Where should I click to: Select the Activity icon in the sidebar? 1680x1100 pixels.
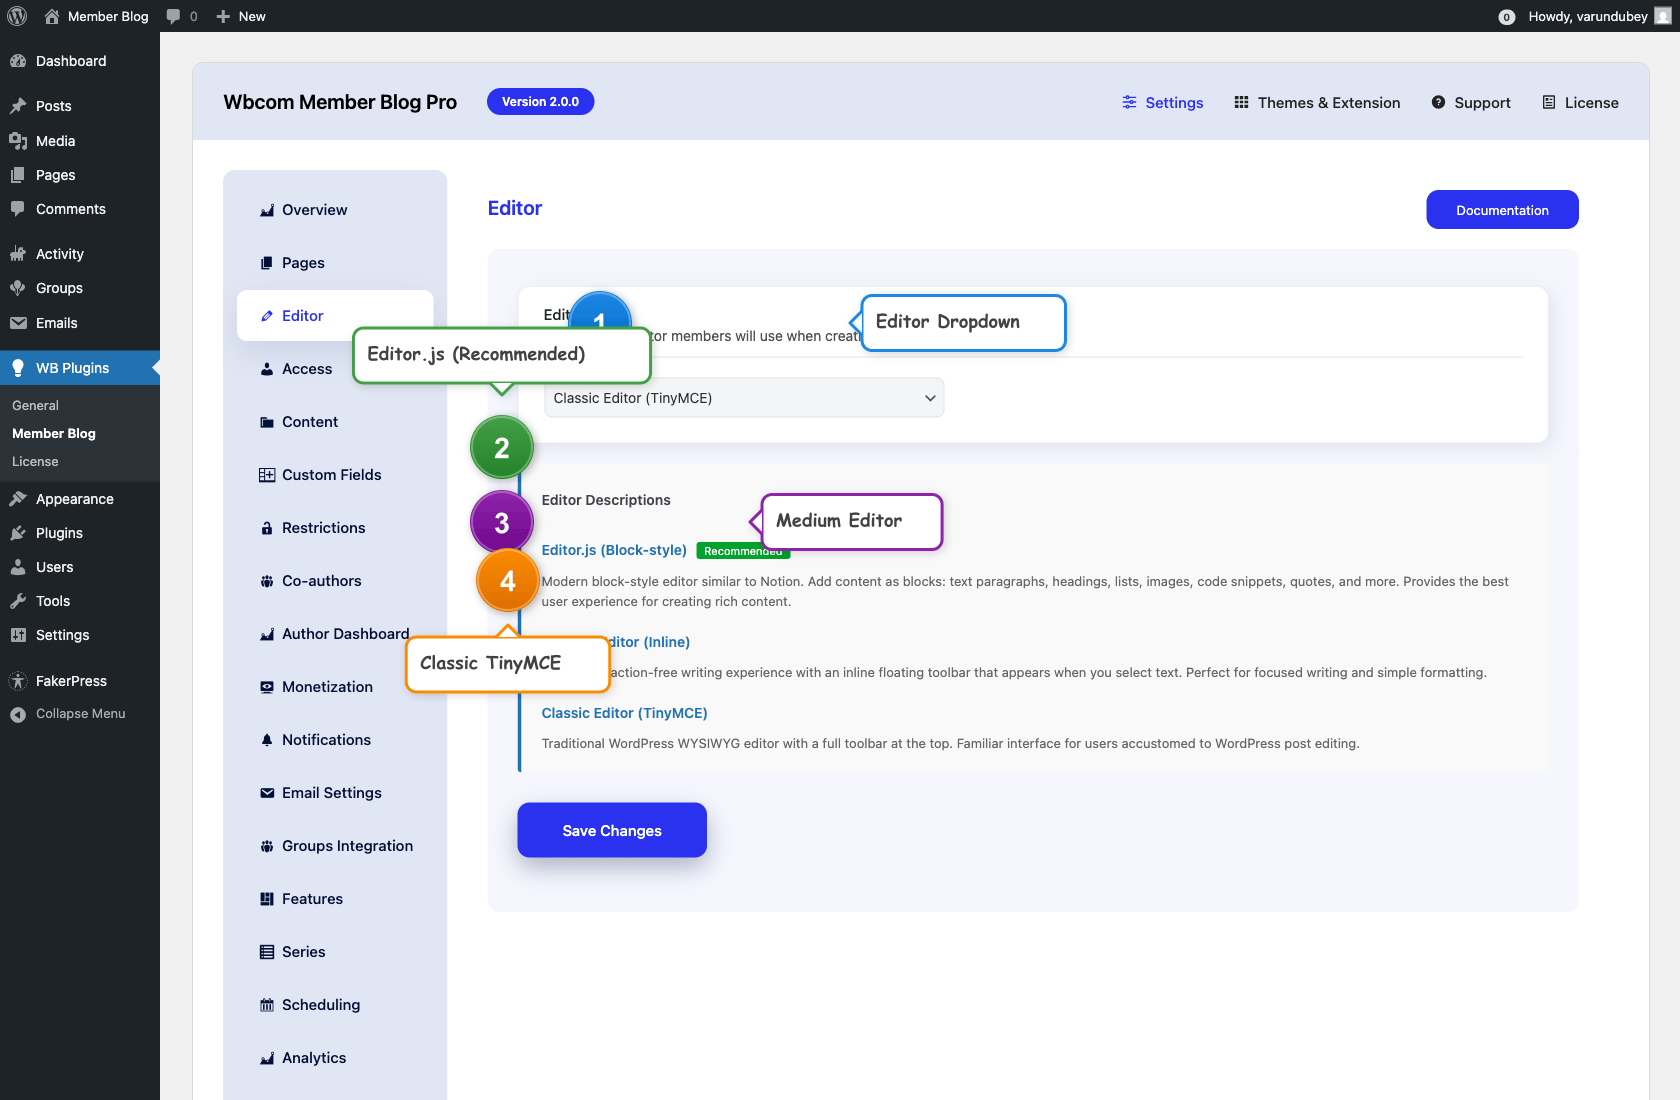coord(20,253)
